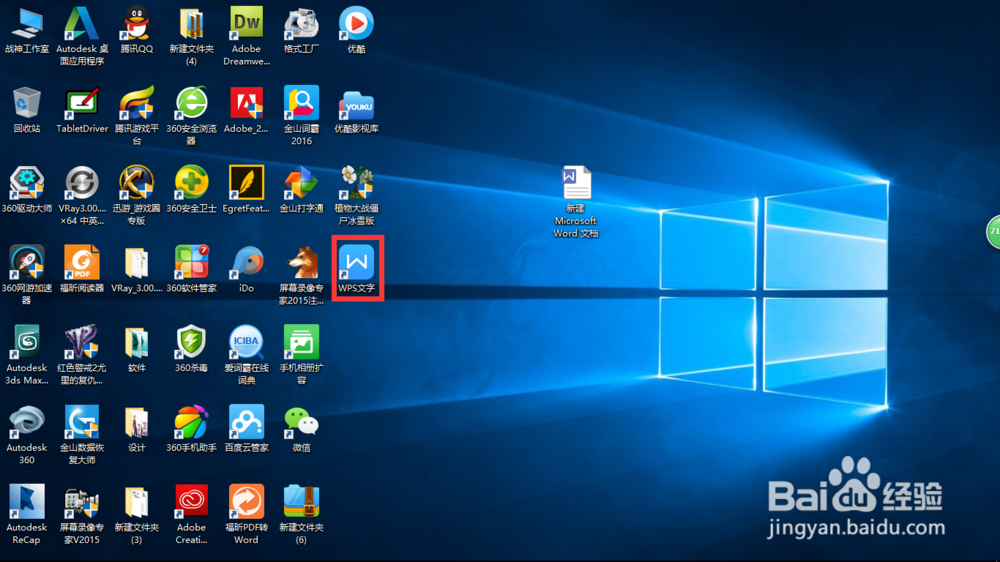Launch 360安全卫士 icon
The height and width of the screenshot is (562, 1000).
coord(191,184)
